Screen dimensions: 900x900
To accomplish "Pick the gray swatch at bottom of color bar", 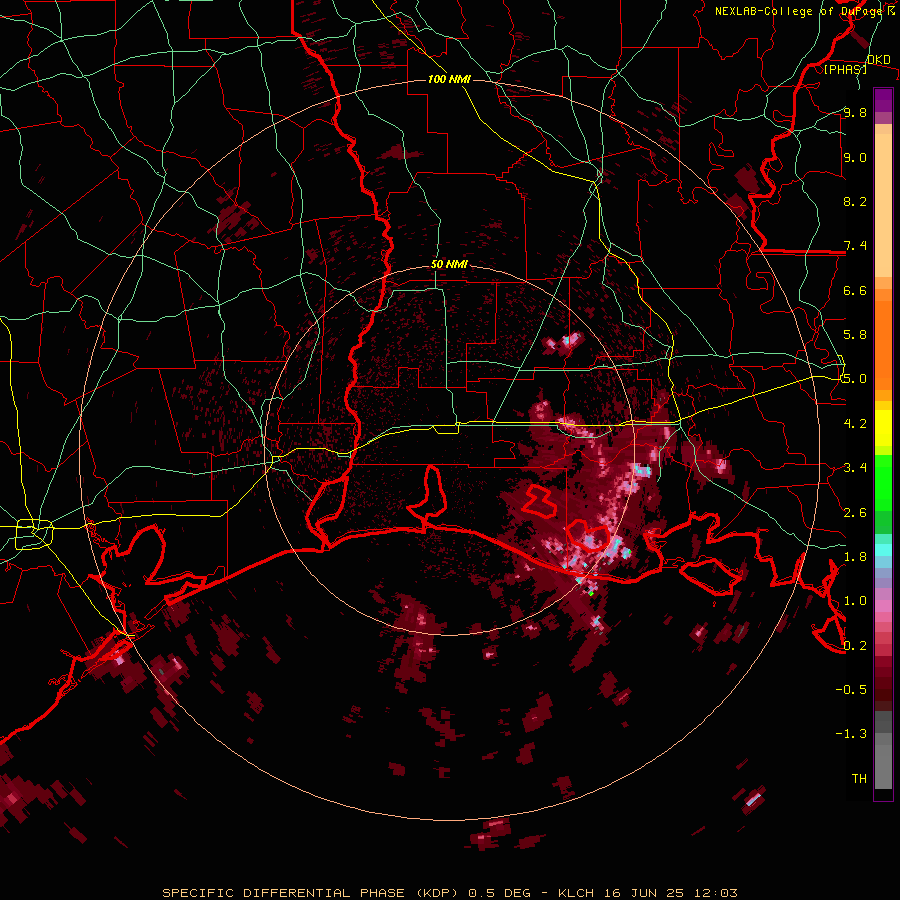I will click(883, 766).
